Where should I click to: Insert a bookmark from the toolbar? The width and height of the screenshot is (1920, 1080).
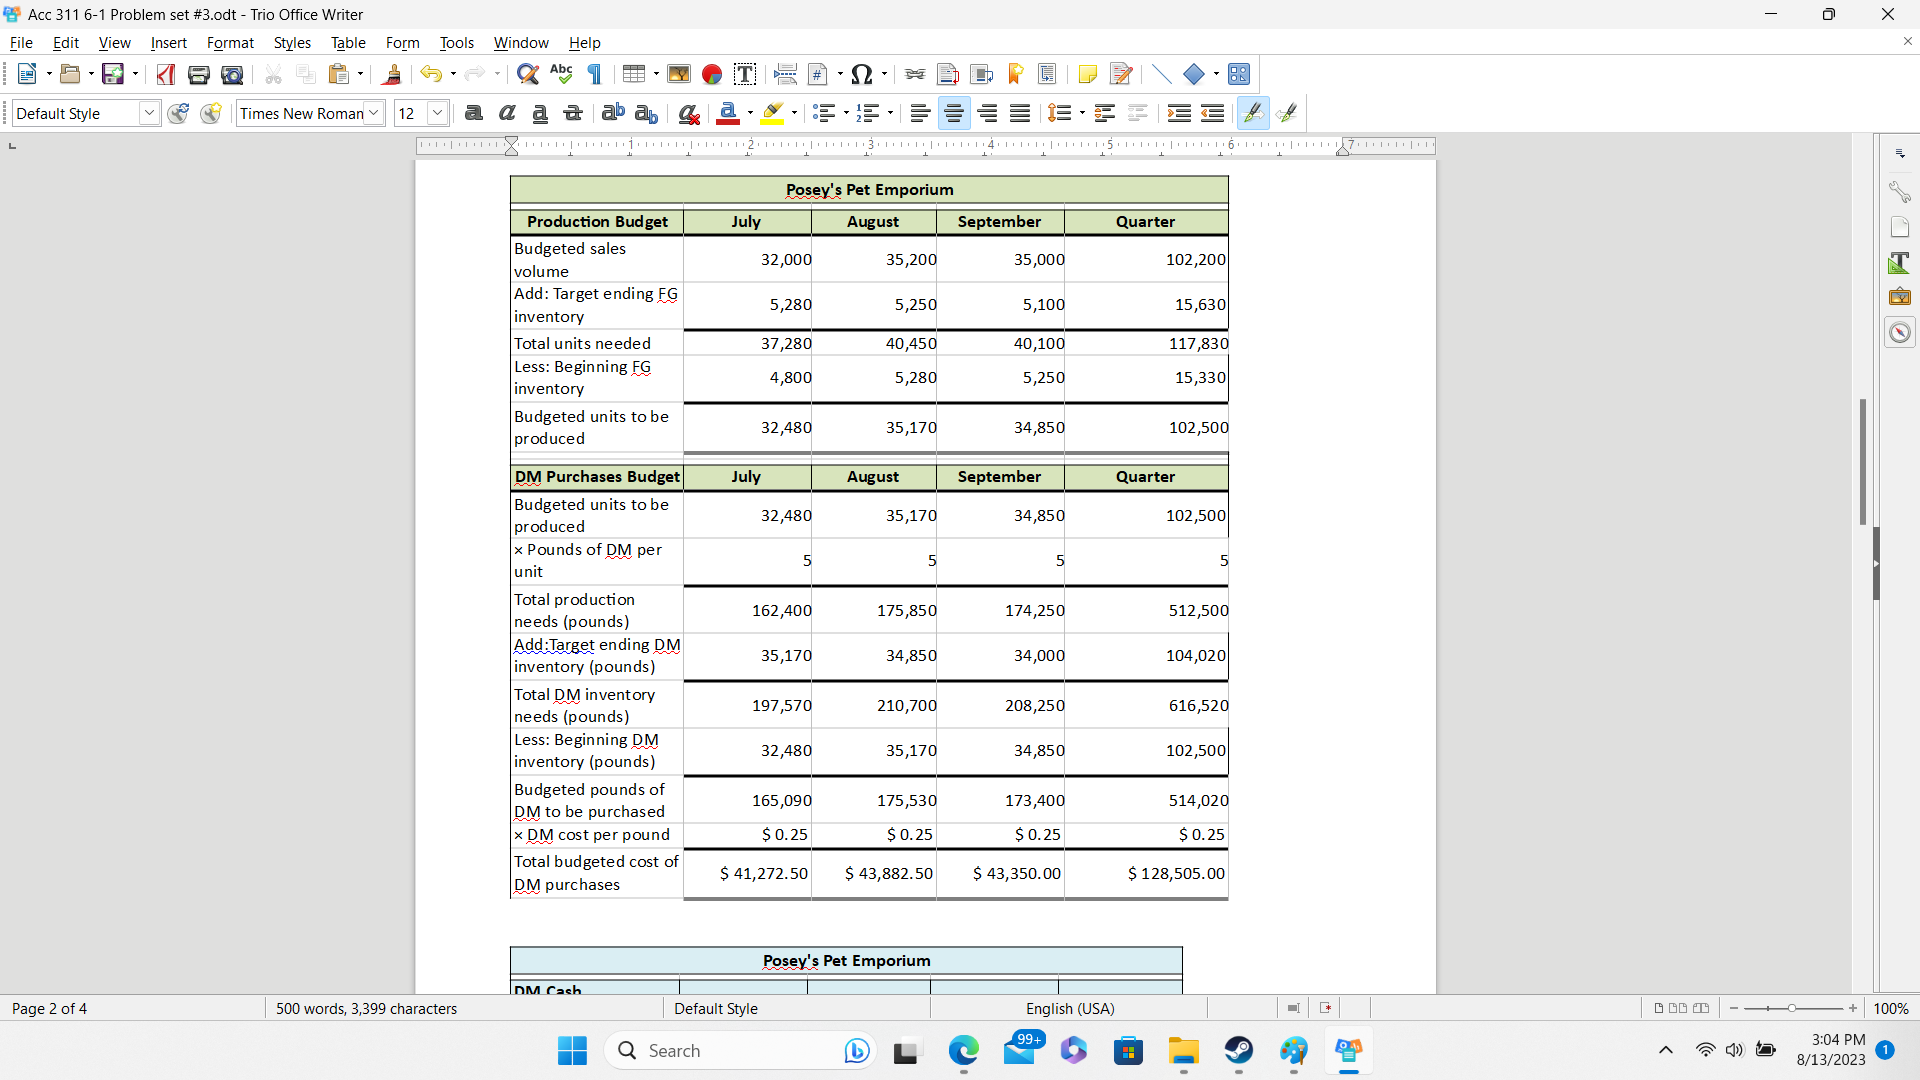(1015, 74)
